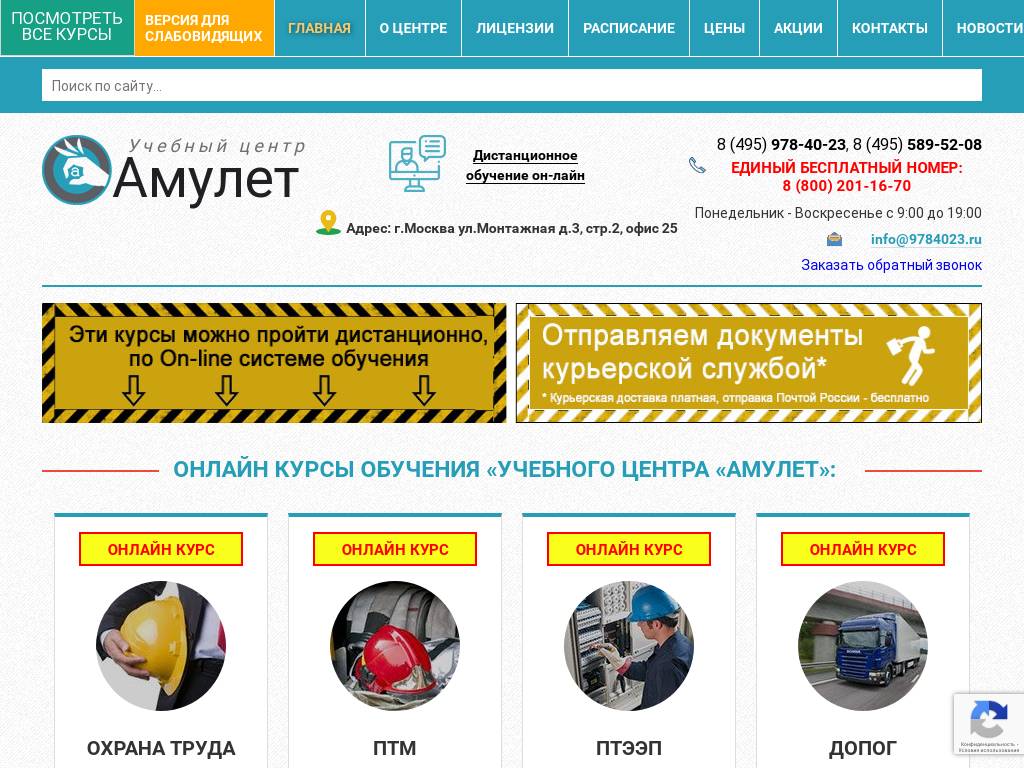
Task: Click the reCAPTCHA badge
Action: [x=989, y=723]
